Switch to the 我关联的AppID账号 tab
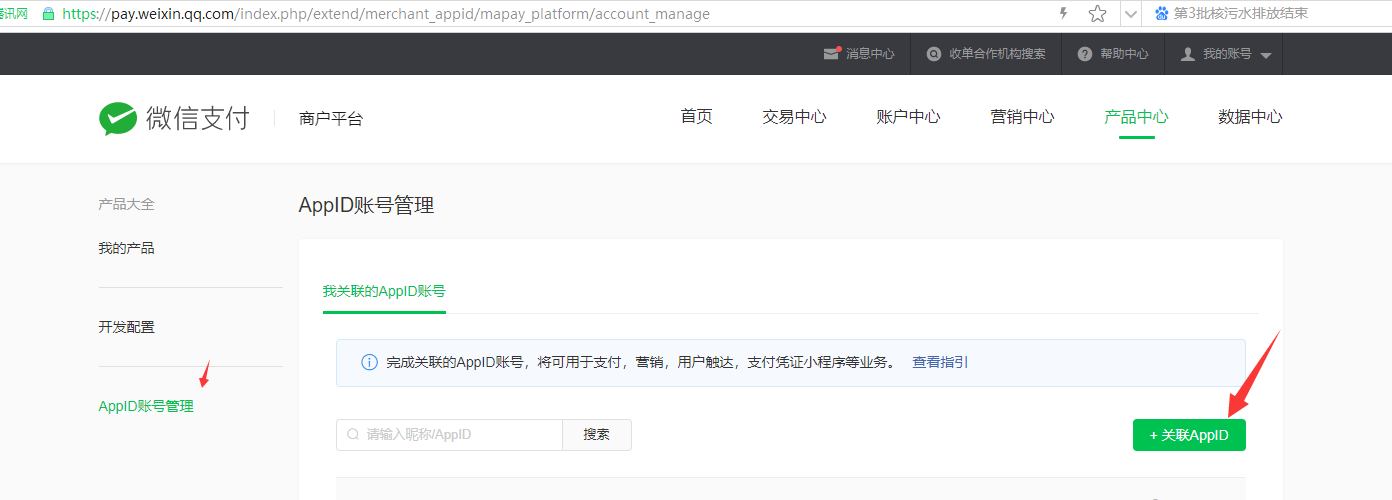The height and width of the screenshot is (500, 1392). coord(384,292)
